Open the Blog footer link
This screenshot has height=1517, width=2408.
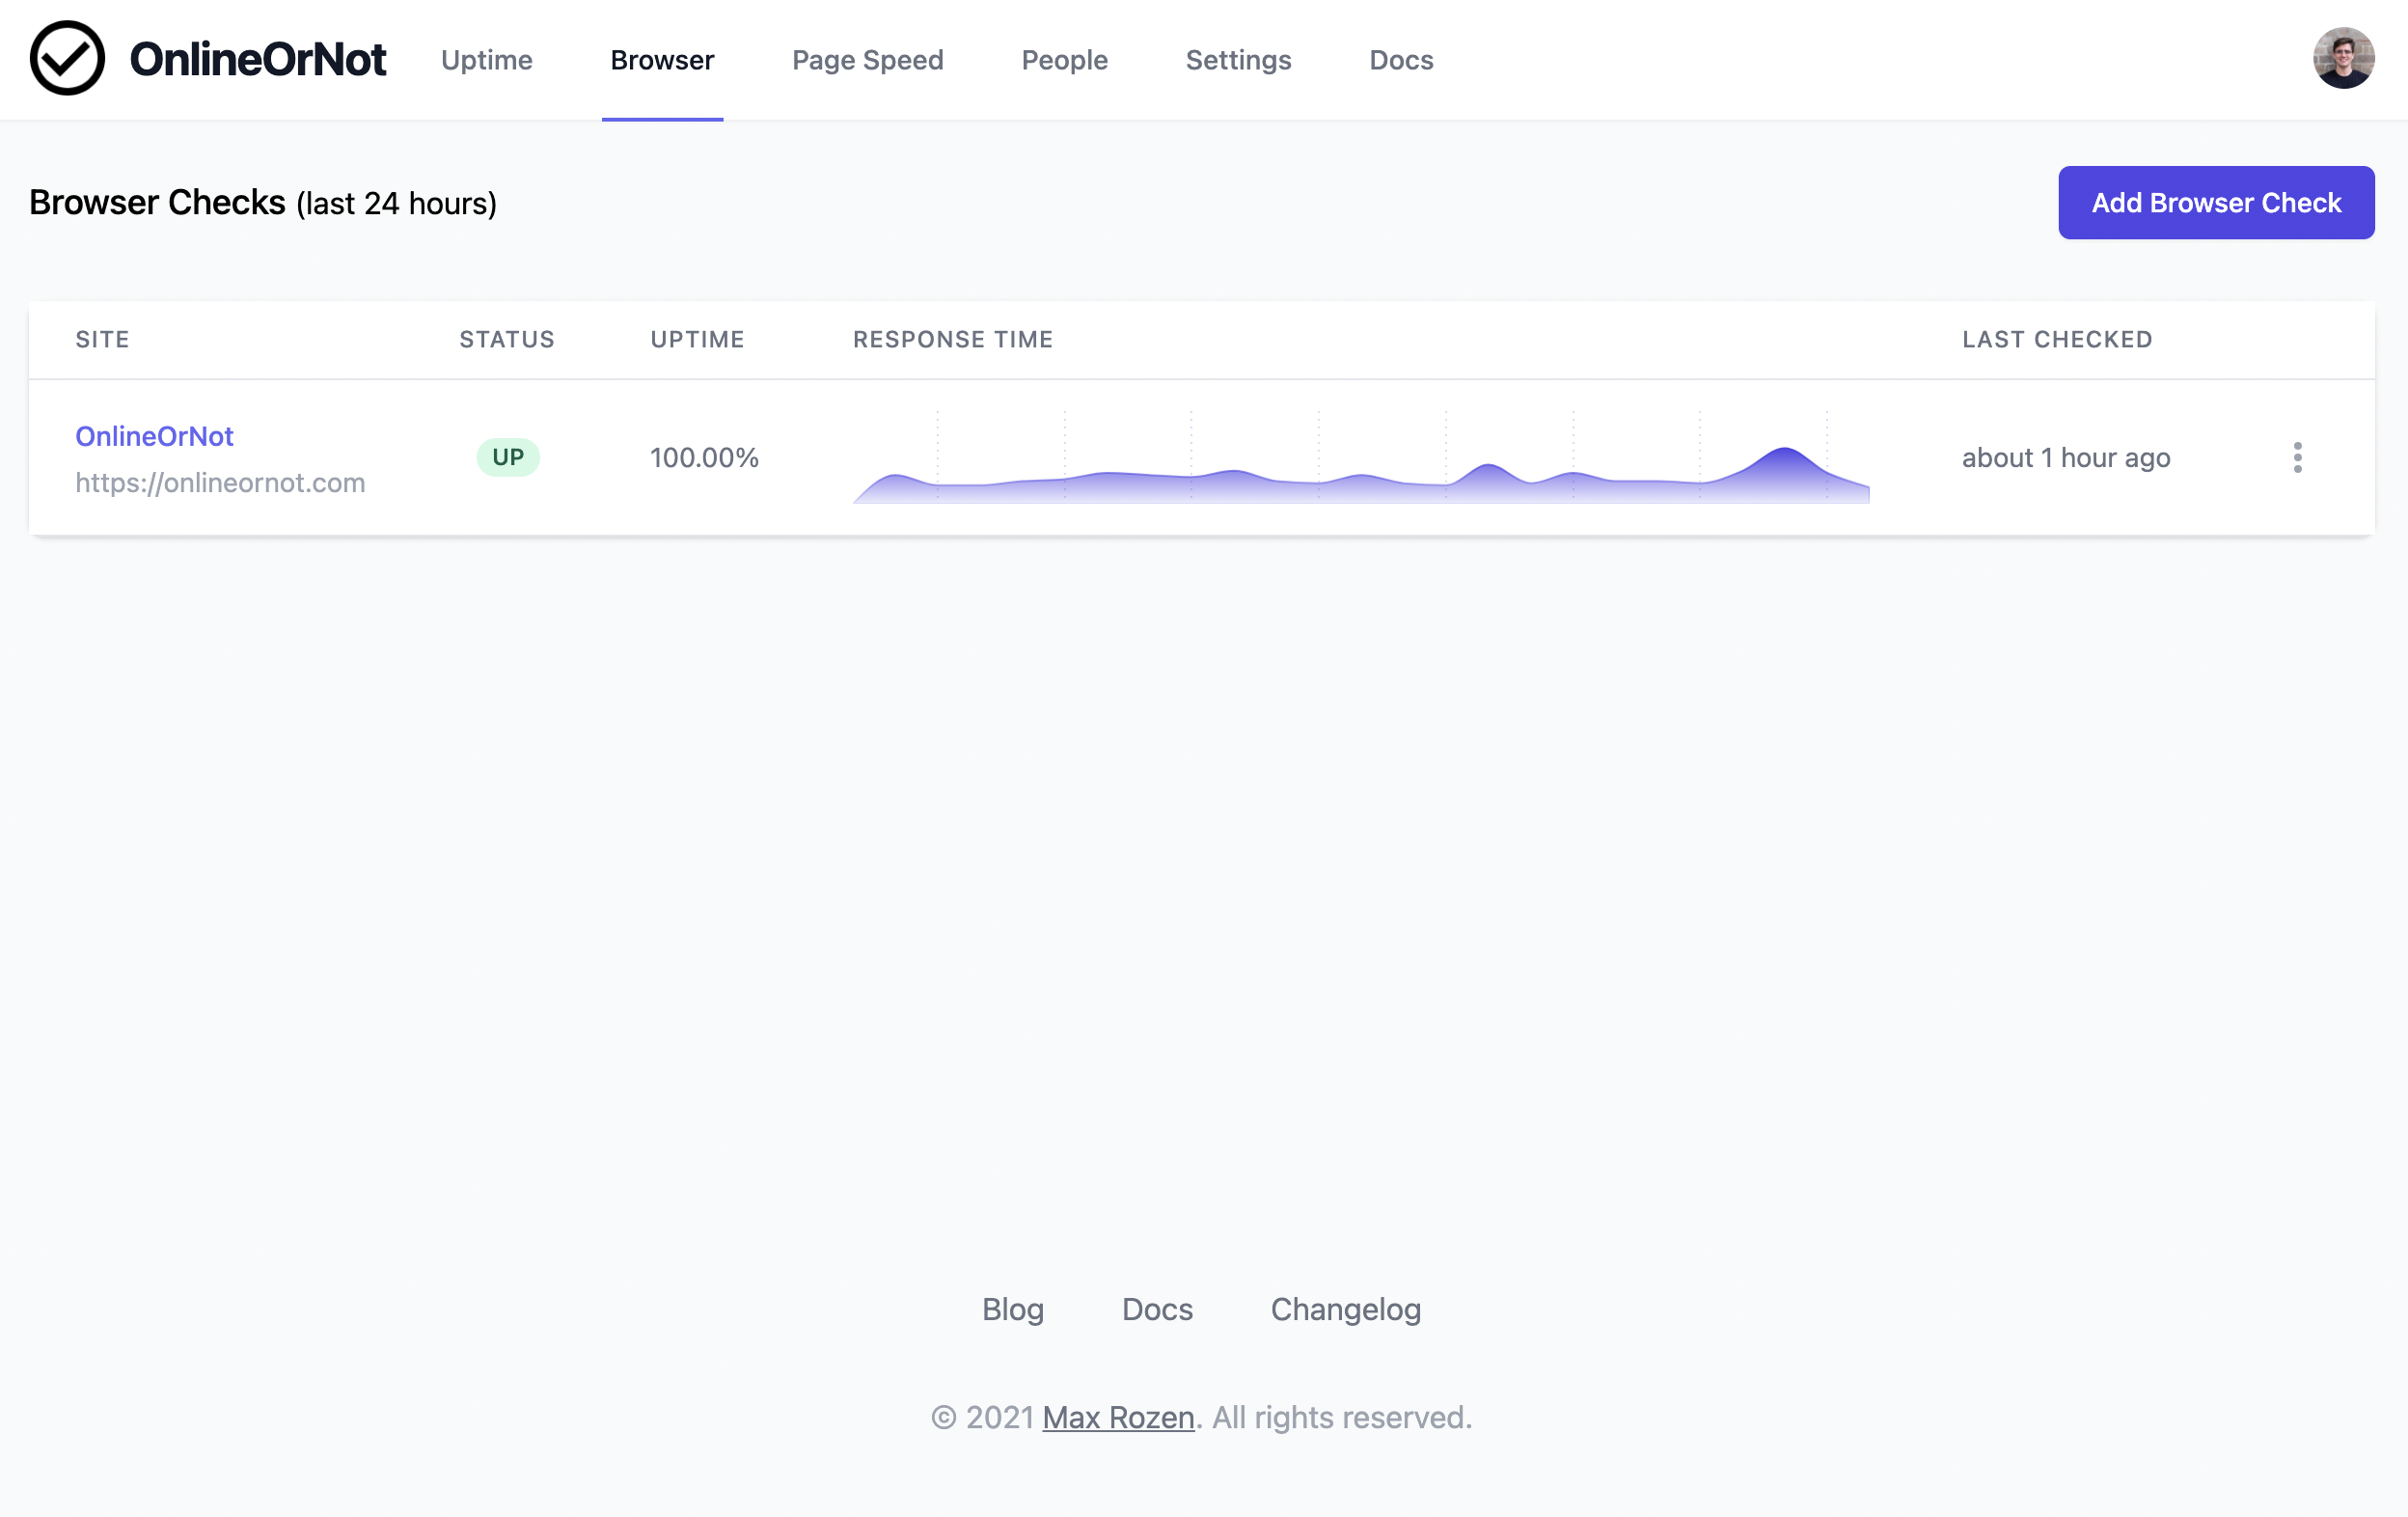[1012, 1309]
